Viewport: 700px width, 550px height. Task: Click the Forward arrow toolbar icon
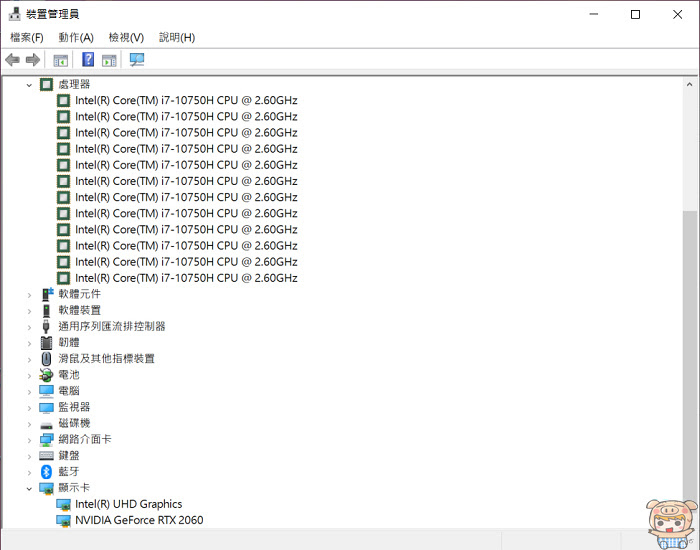click(x=33, y=59)
